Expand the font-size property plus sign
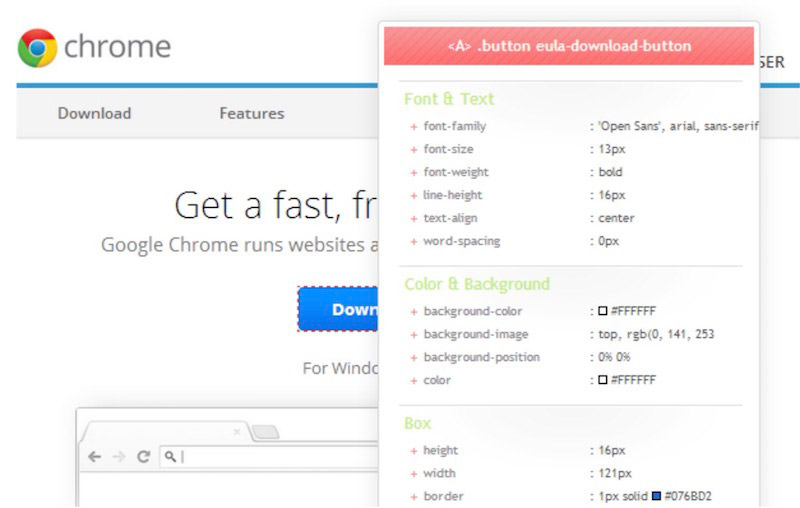The image size is (800, 508). tap(414, 149)
